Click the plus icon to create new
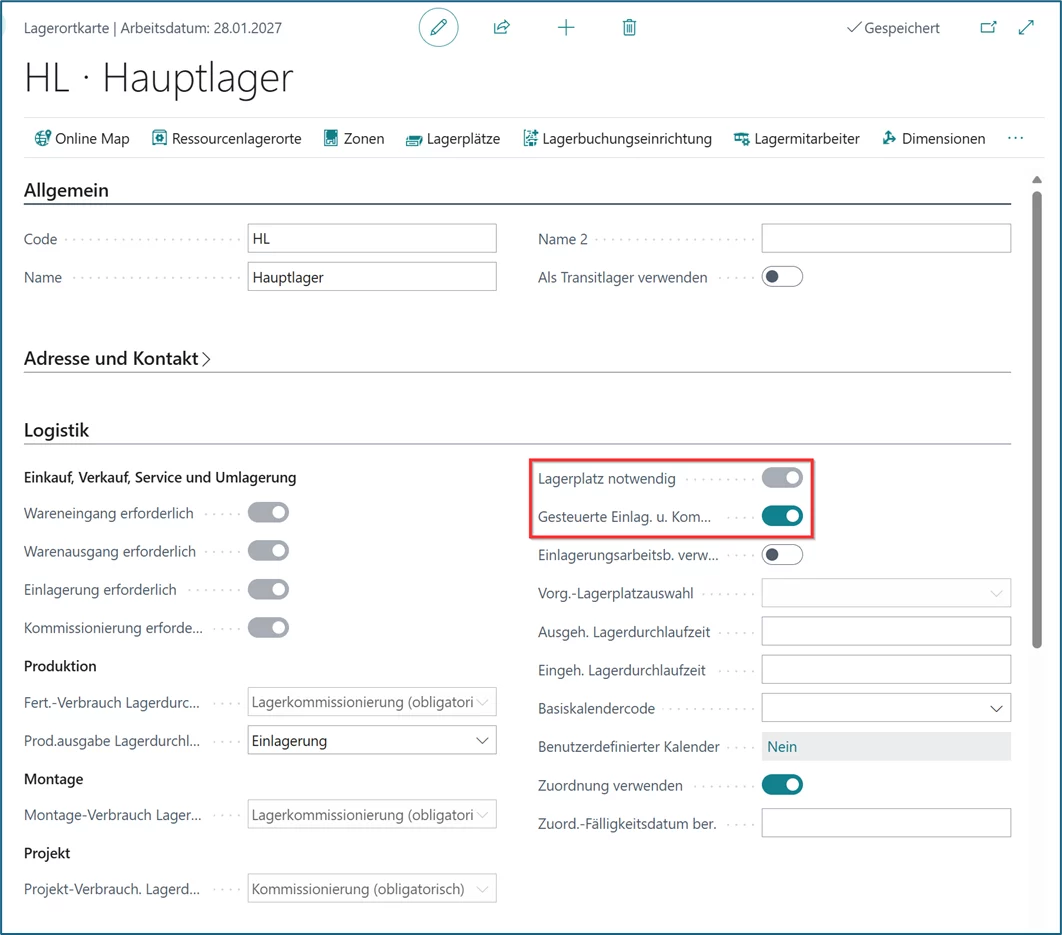 (566, 28)
